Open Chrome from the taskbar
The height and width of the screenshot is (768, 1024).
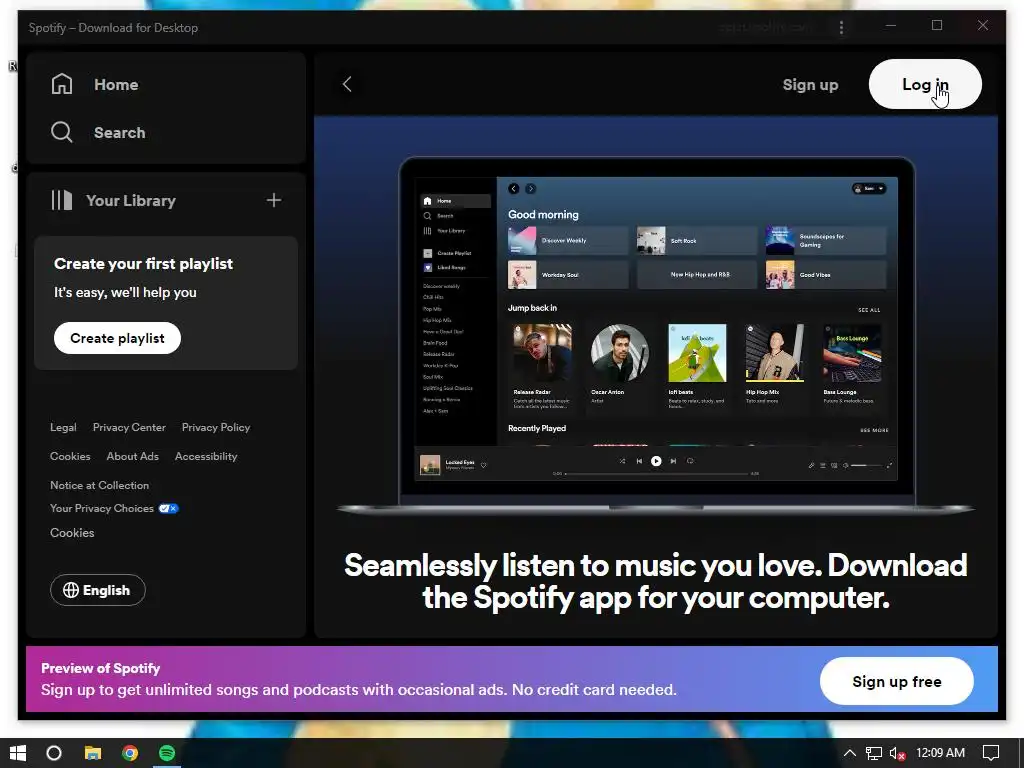coord(130,753)
